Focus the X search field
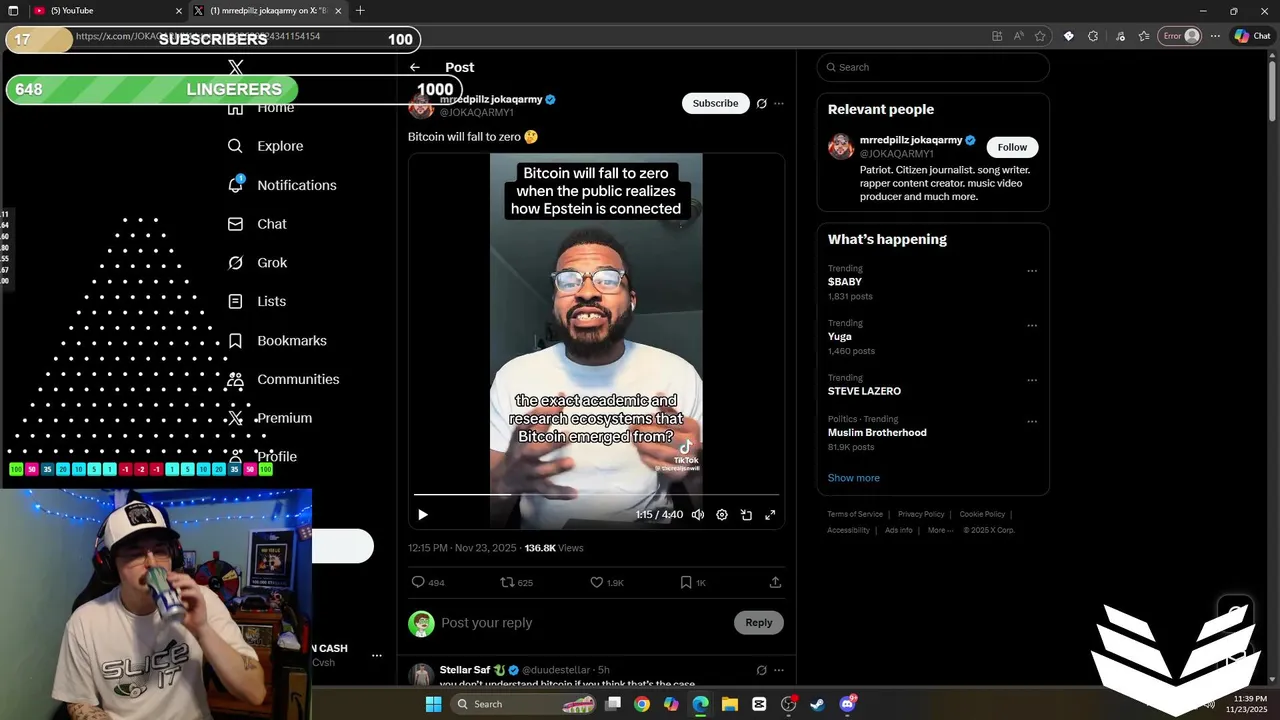This screenshot has height=720, width=1280. (933, 67)
